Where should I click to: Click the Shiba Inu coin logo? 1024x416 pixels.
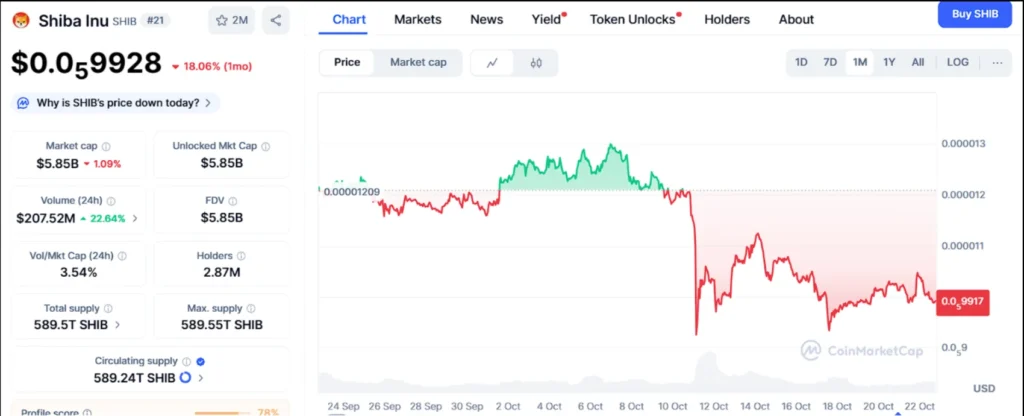(21, 20)
